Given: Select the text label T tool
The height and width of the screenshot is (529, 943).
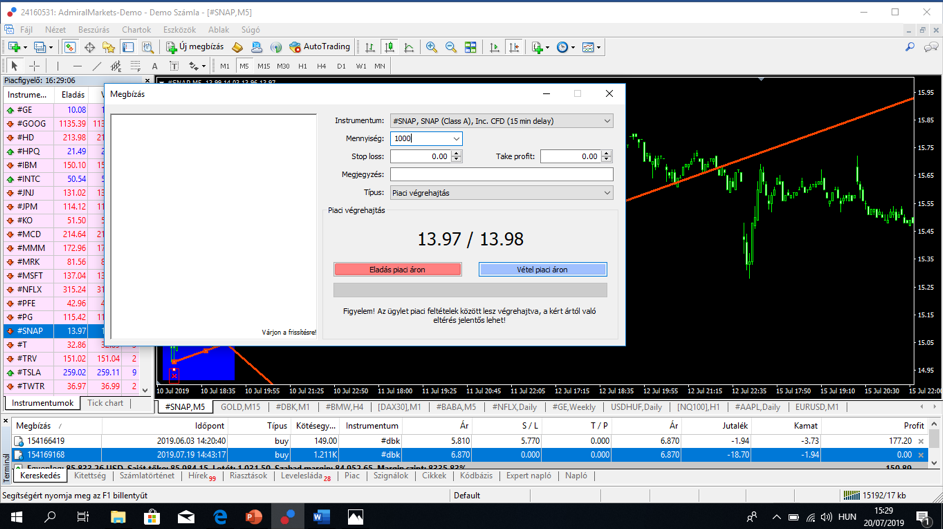Looking at the screenshot, I should (174, 66).
